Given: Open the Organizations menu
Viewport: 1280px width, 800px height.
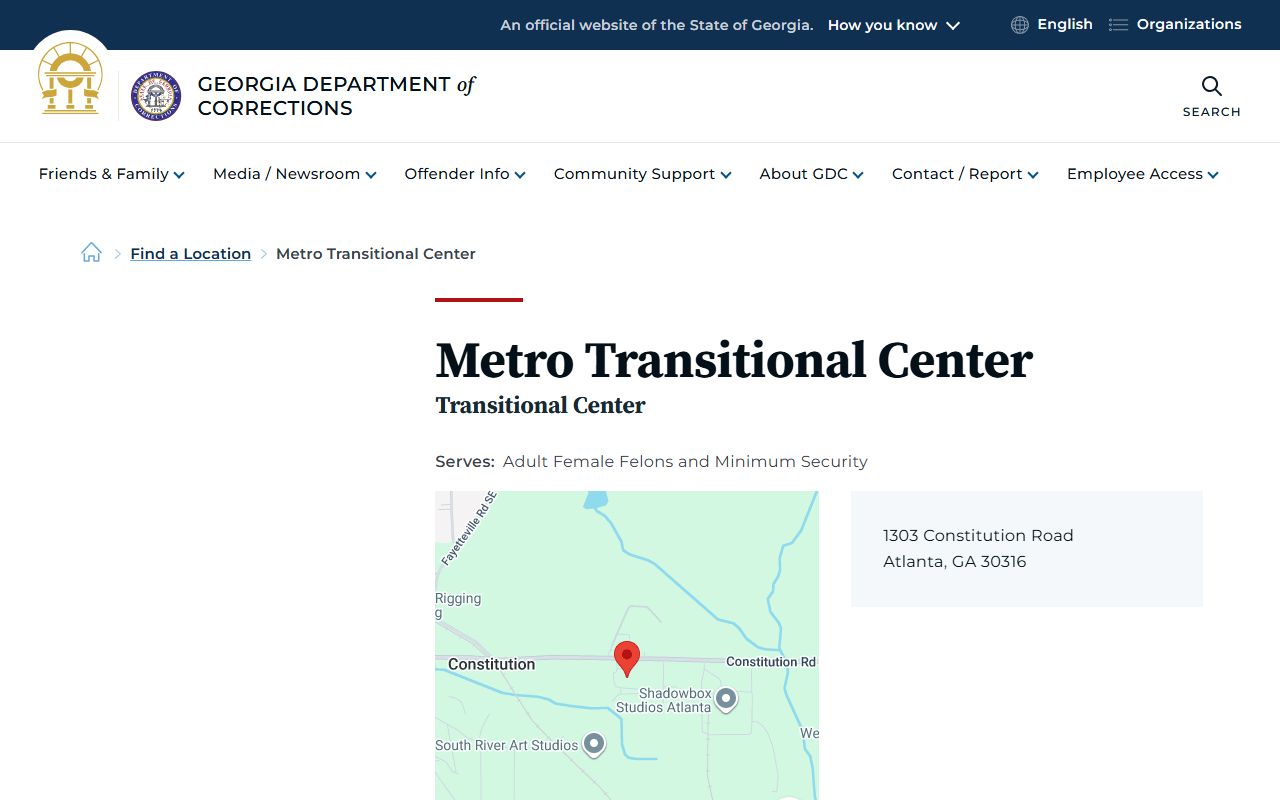Looking at the screenshot, I should (x=1189, y=24).
